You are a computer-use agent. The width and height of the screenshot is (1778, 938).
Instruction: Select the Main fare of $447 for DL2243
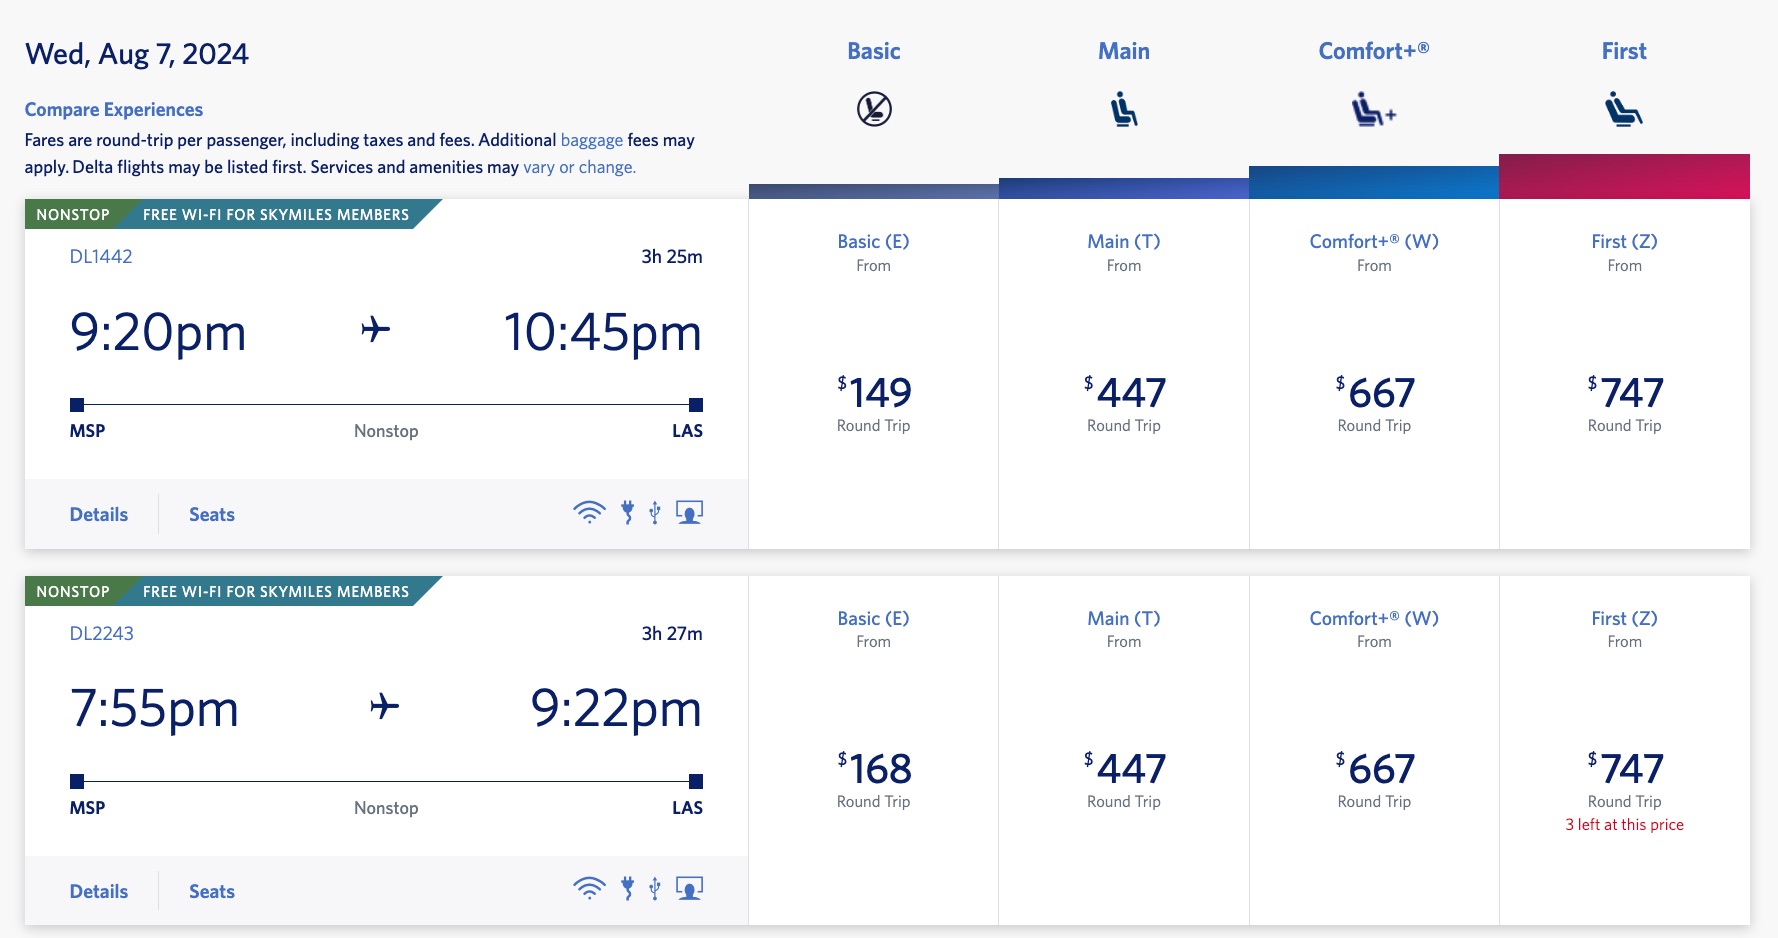point(1123,768)
